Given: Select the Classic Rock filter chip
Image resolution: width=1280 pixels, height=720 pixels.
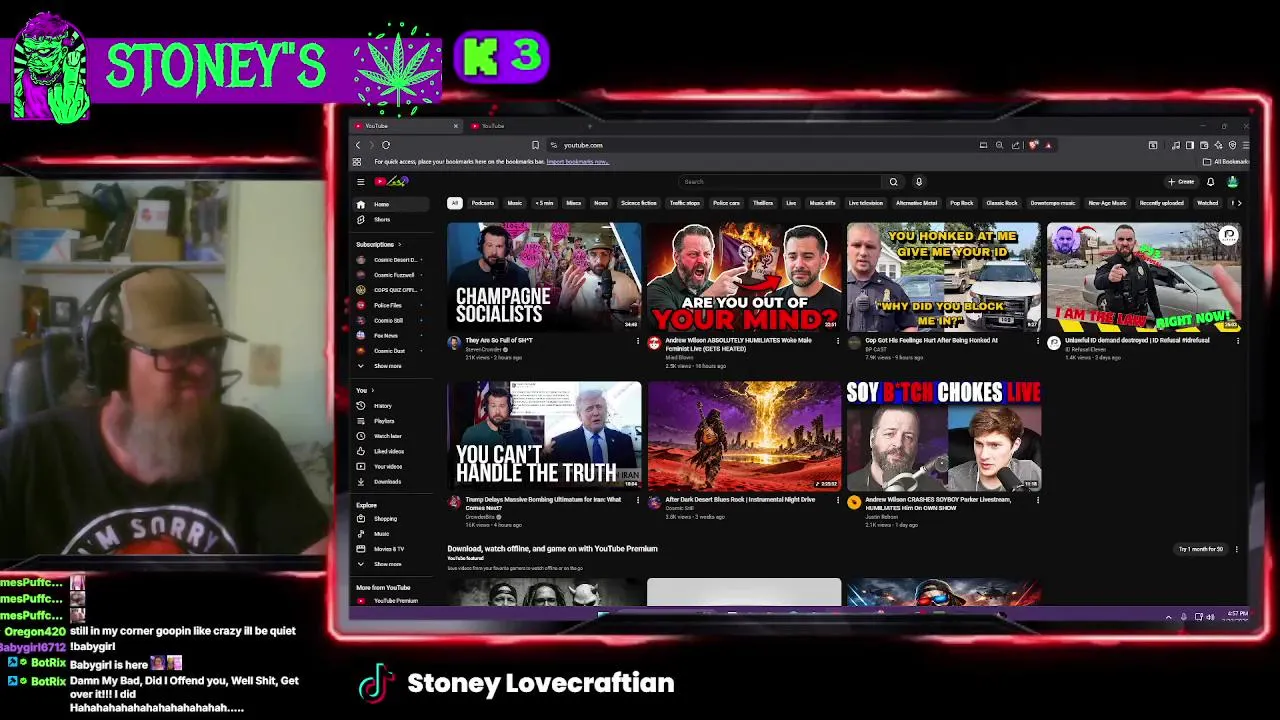Looking at the screenshot, I should (x=1002, y=203).
